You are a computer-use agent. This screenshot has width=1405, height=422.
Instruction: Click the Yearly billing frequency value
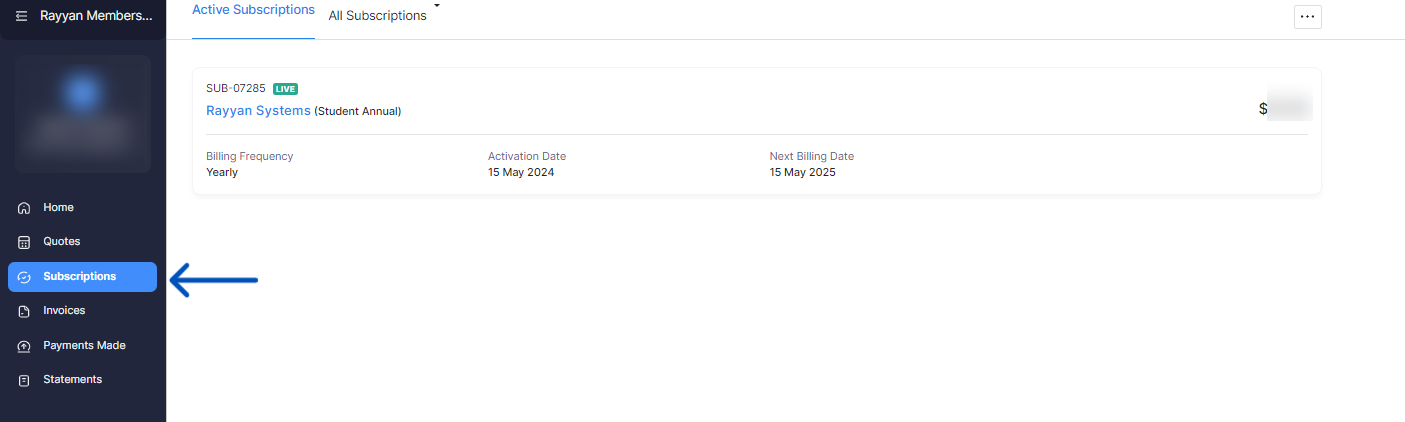222,172
